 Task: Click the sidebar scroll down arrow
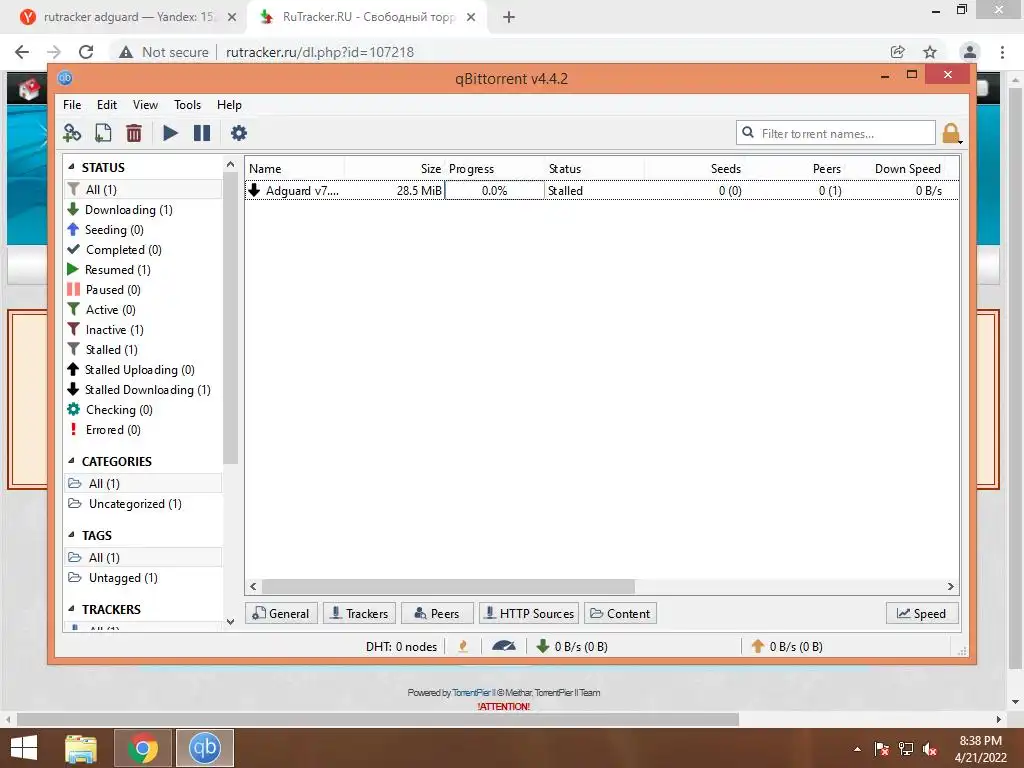(x=230, y=622)
